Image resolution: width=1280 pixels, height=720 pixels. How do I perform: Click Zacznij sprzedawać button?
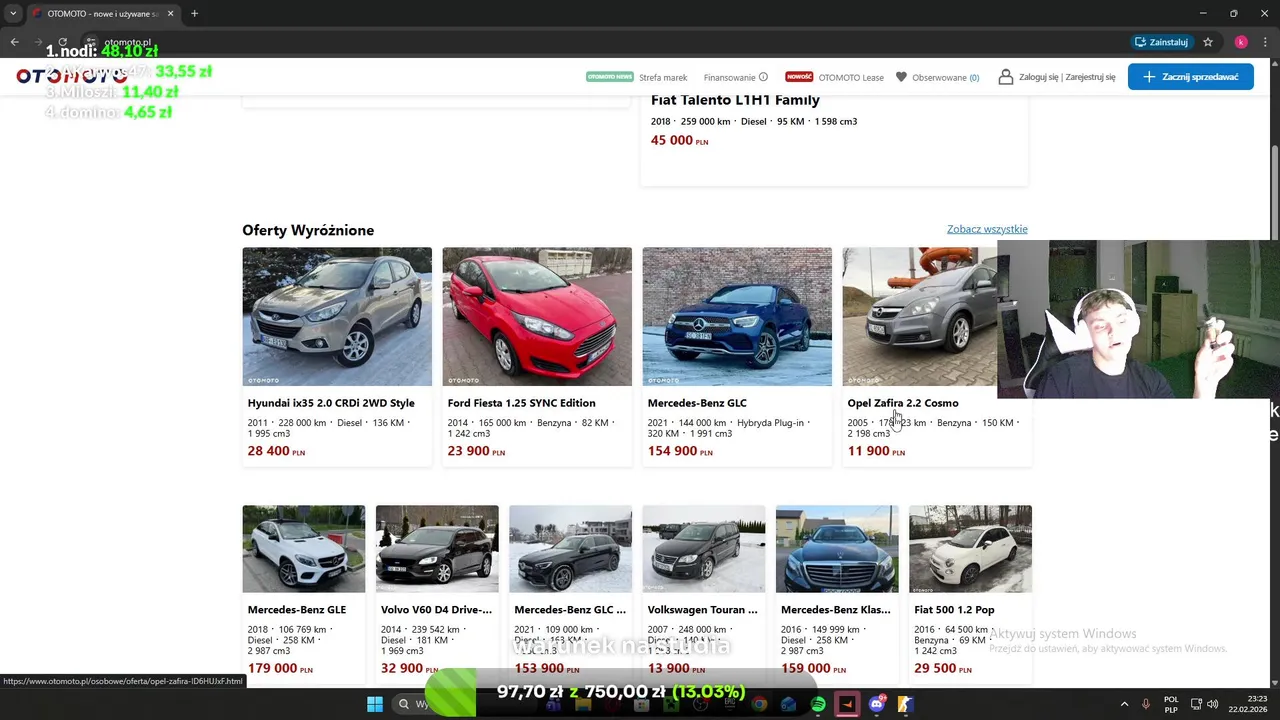pos(1190,77)
